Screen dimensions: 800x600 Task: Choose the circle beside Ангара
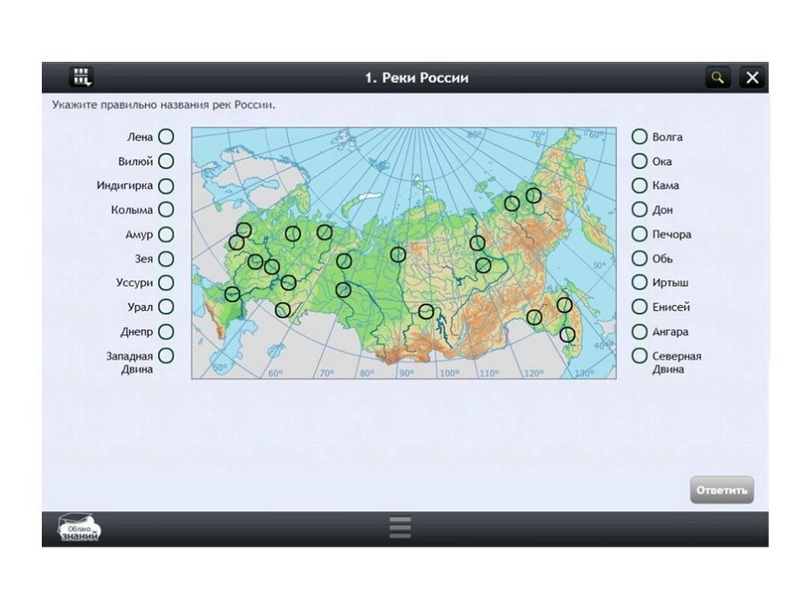pyautogui.click(x=639, y=332)
